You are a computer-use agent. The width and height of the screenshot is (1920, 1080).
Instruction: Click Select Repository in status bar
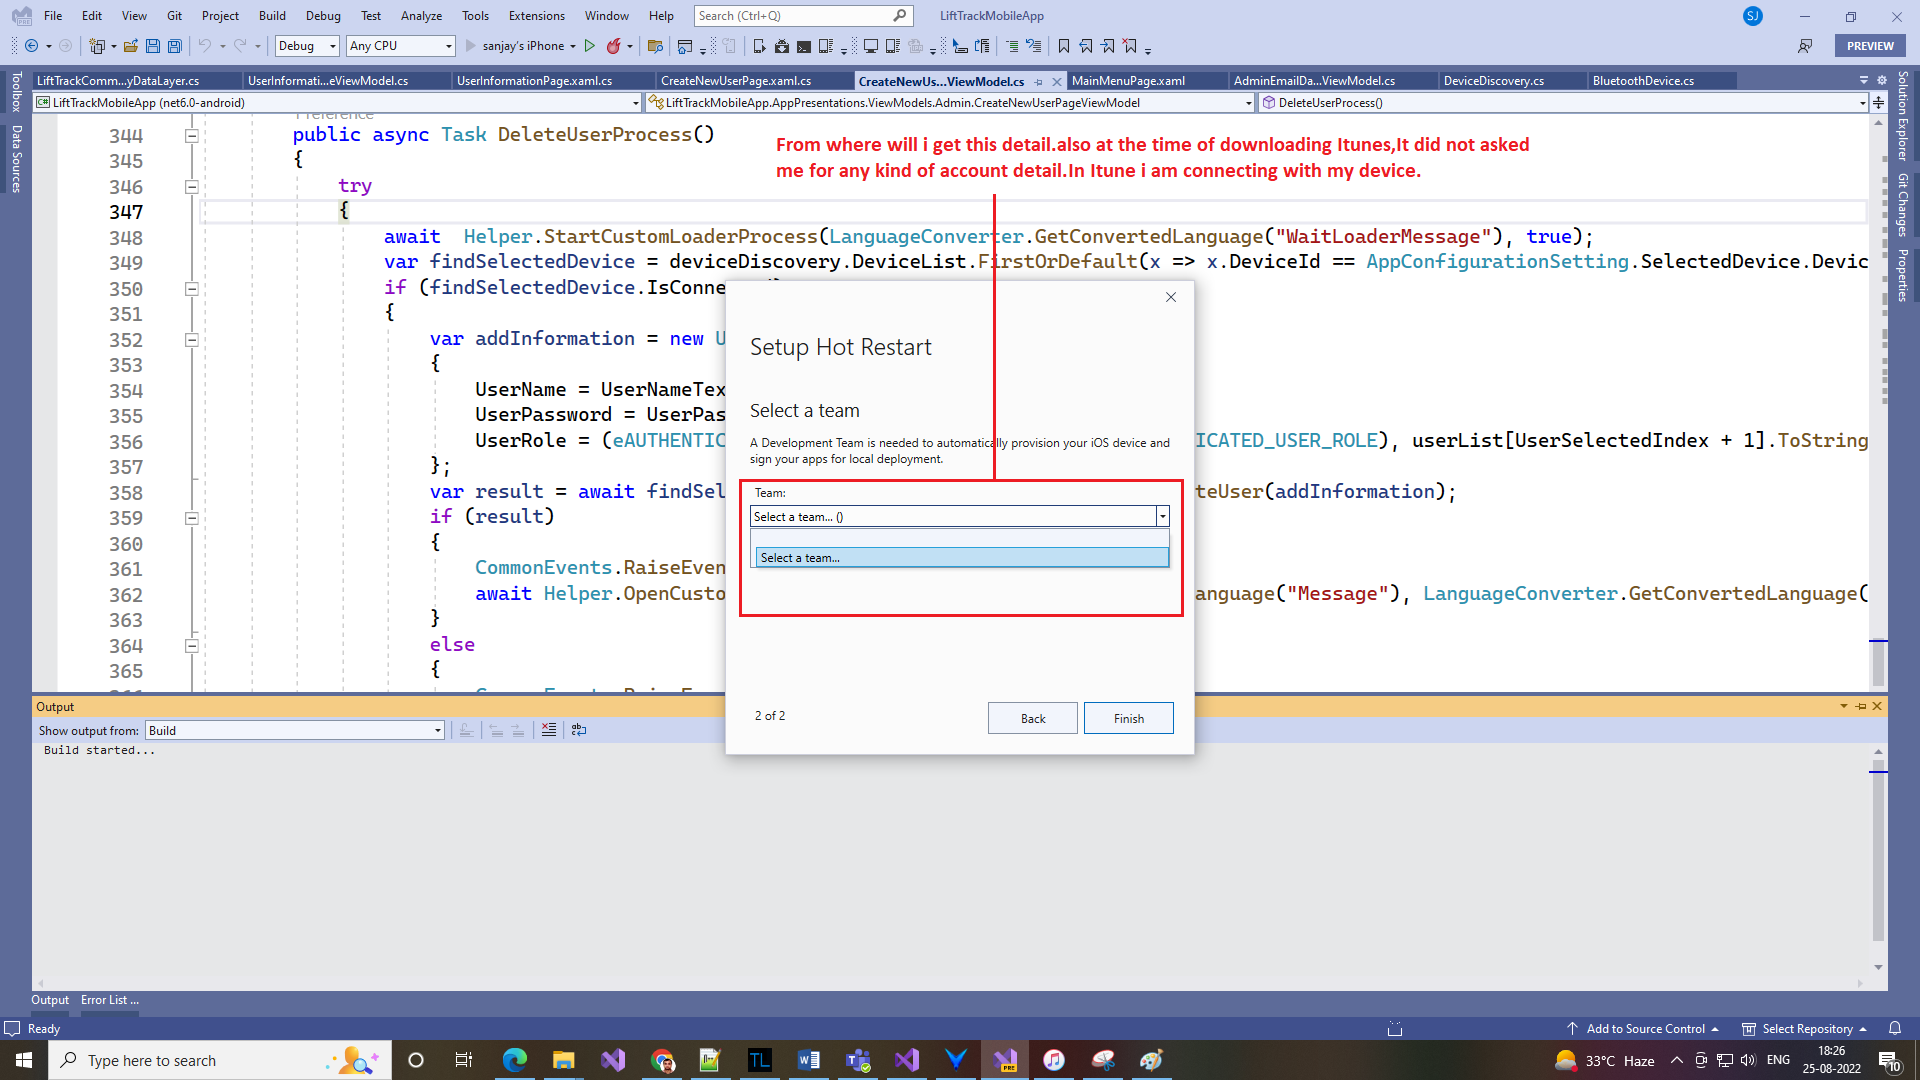[1805, 1028]
